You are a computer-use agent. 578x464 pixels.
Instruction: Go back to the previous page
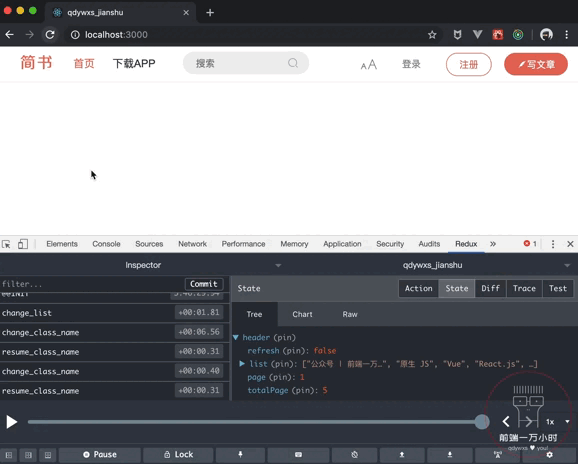point(10,35)
